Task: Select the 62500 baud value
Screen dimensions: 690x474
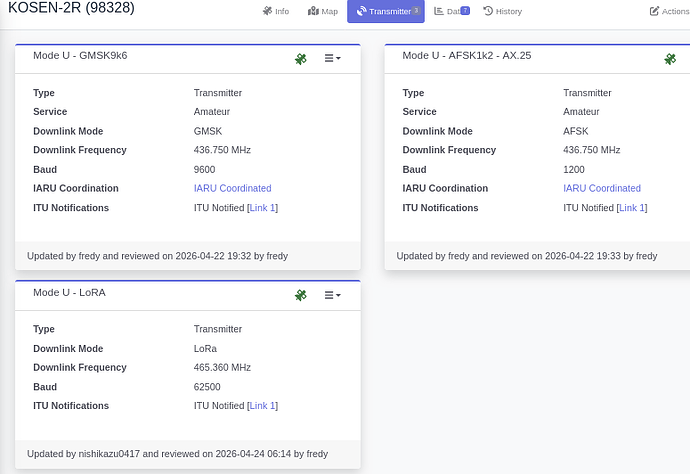Action: 207,387
